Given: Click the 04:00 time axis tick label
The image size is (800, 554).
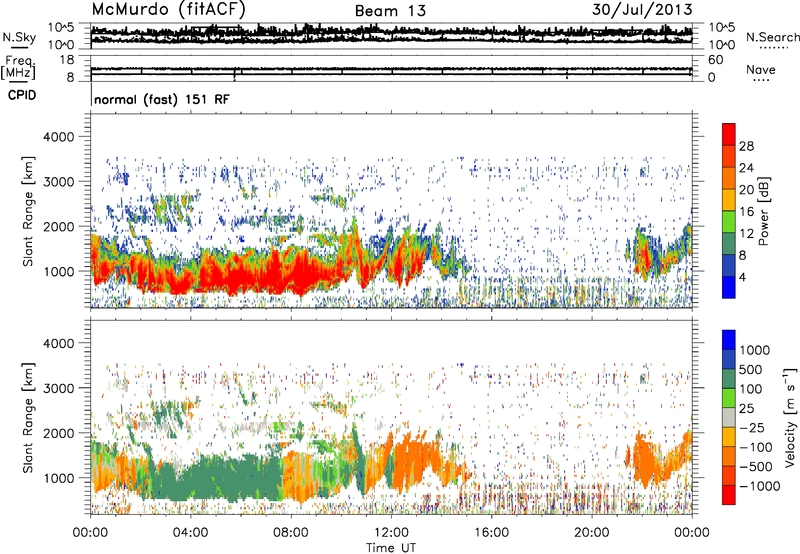Looking at the screenshot, I should click(190, 533).
